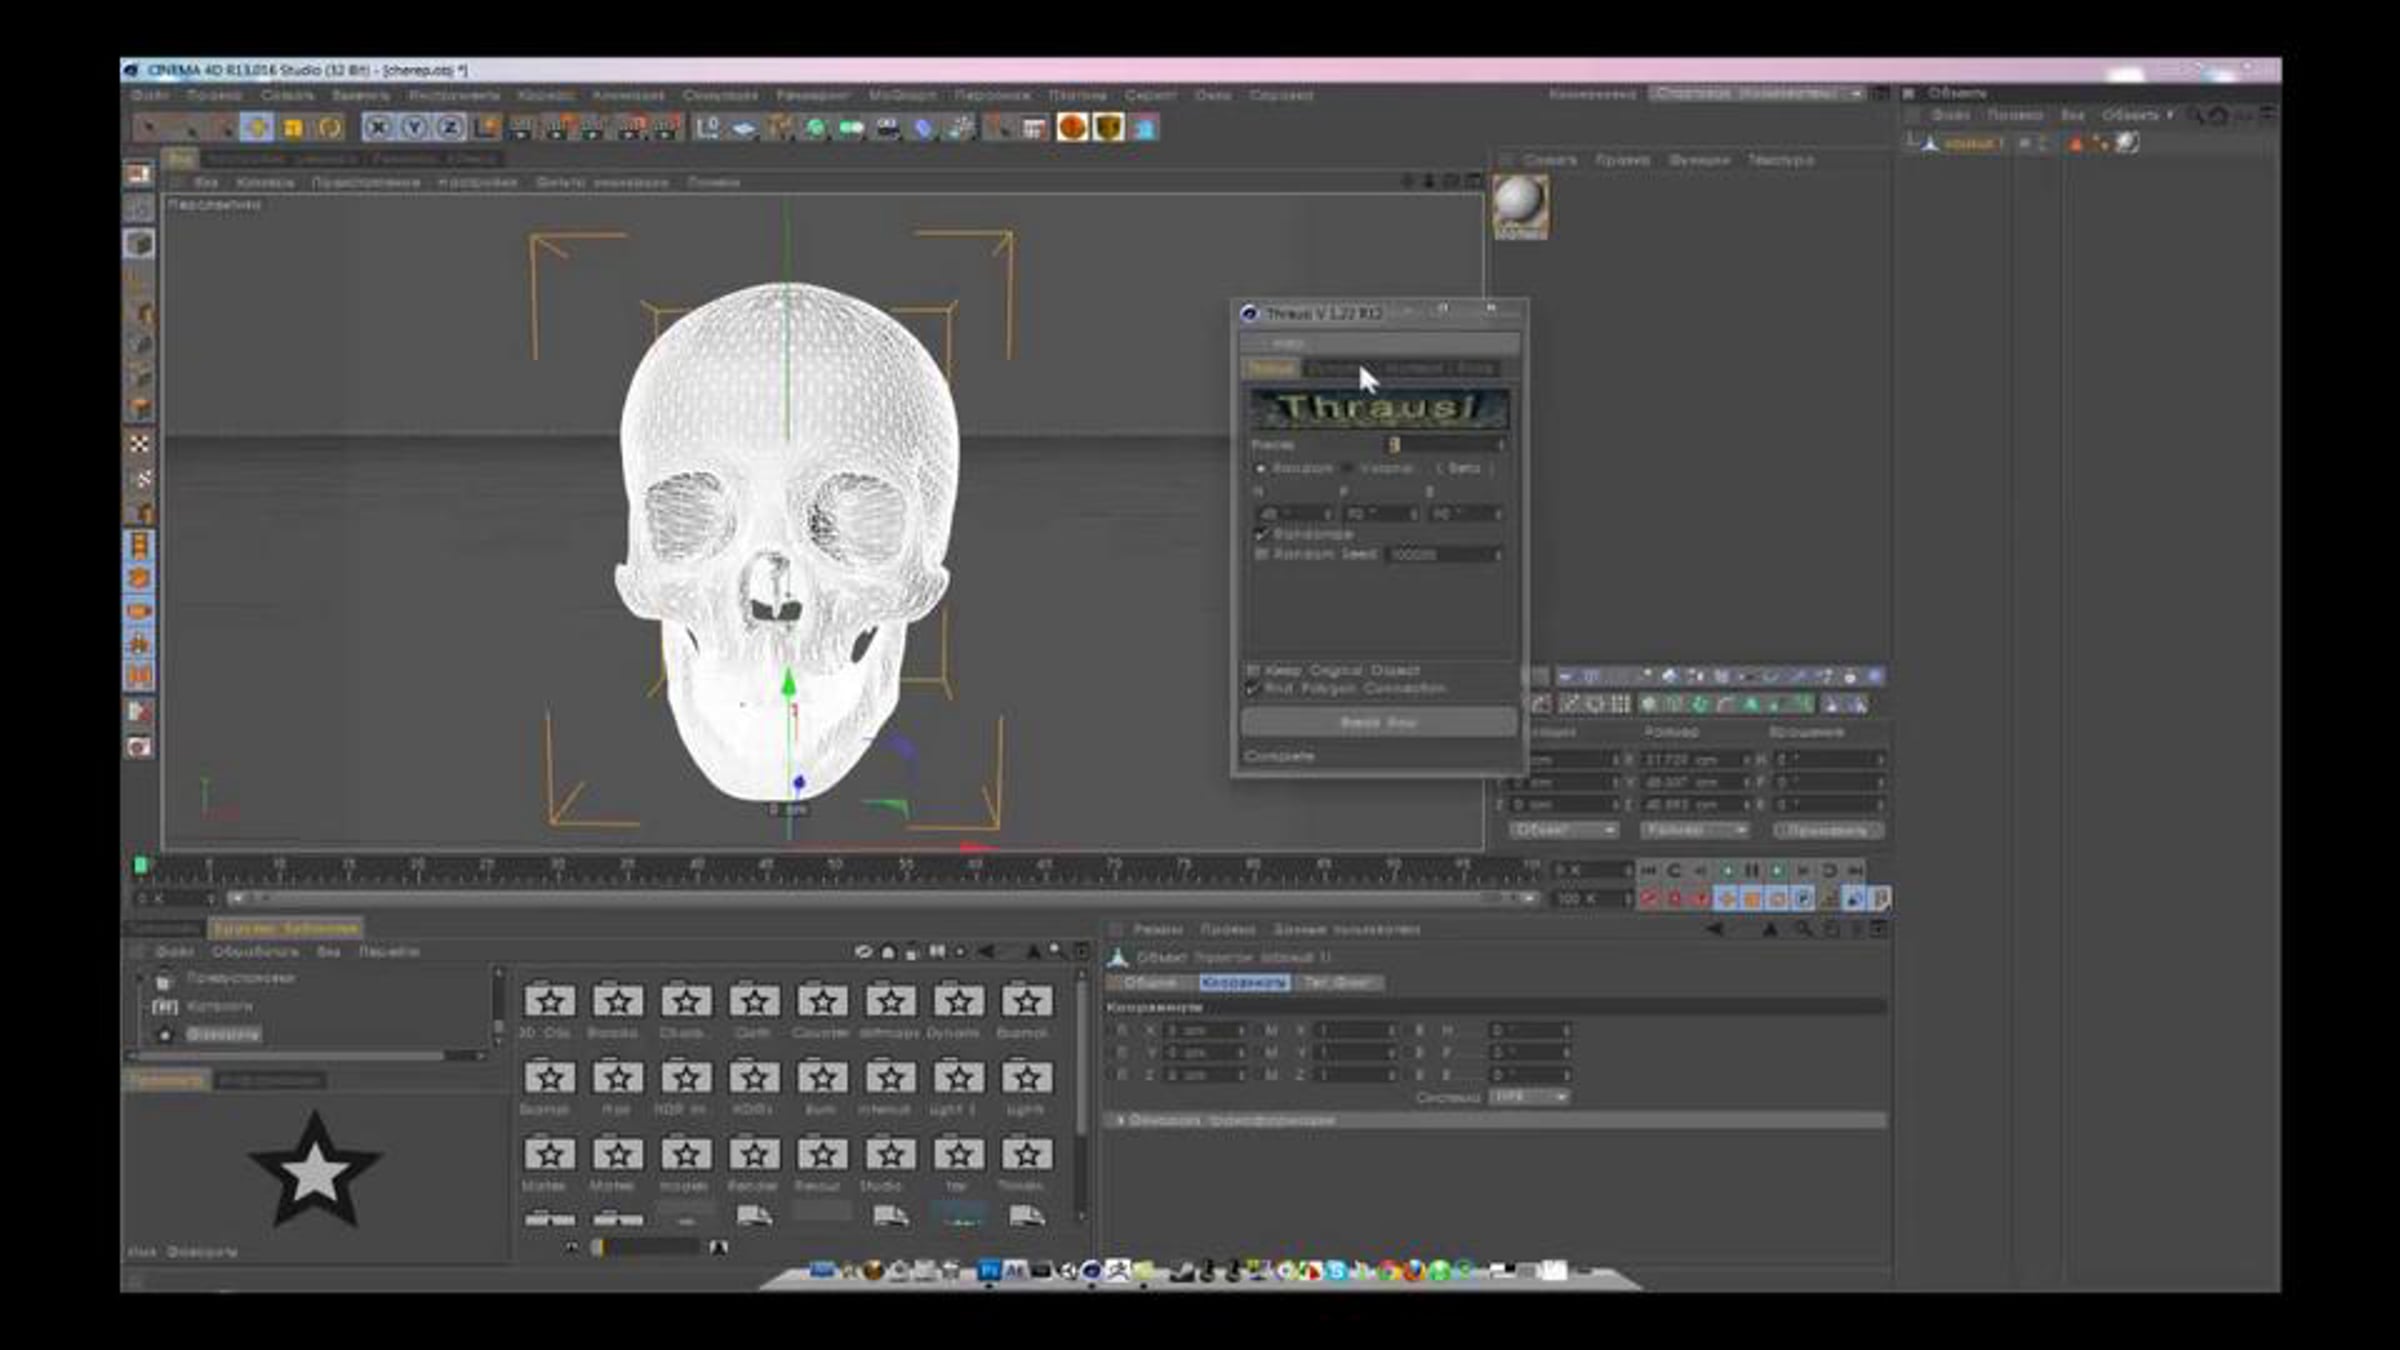Switch to Координаты tab in attribute manager

(1243, 983)
